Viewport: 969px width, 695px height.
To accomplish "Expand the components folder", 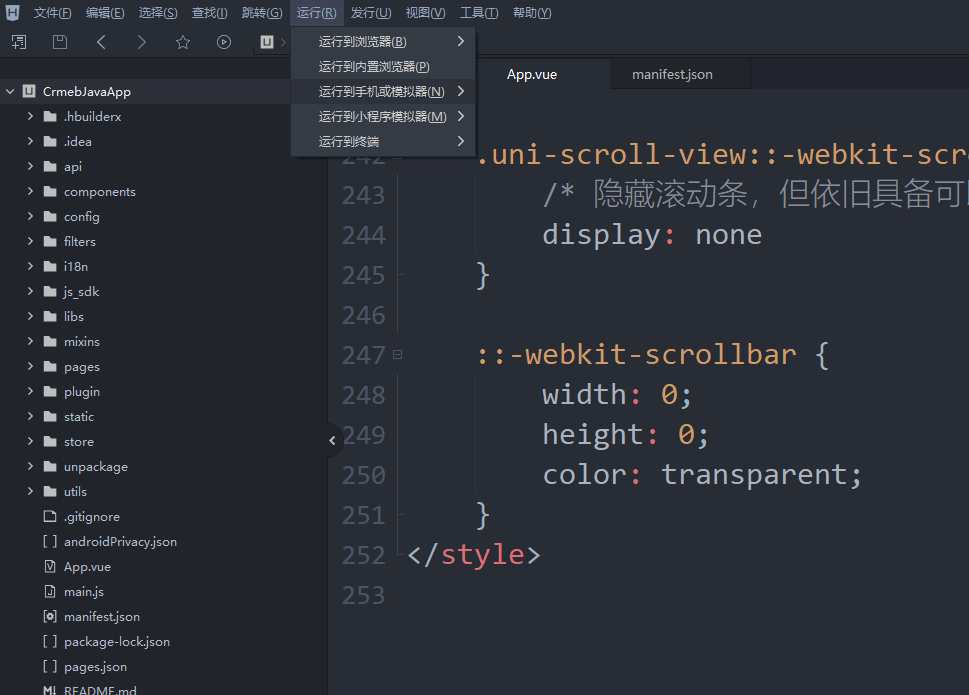I will pos(30,191).
